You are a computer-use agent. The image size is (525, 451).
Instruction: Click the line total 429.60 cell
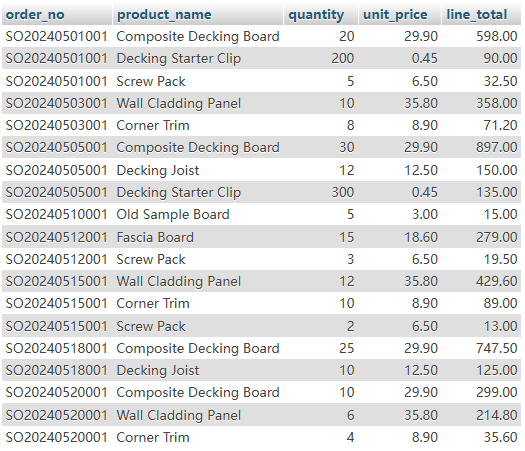click(x=497, y=281)
